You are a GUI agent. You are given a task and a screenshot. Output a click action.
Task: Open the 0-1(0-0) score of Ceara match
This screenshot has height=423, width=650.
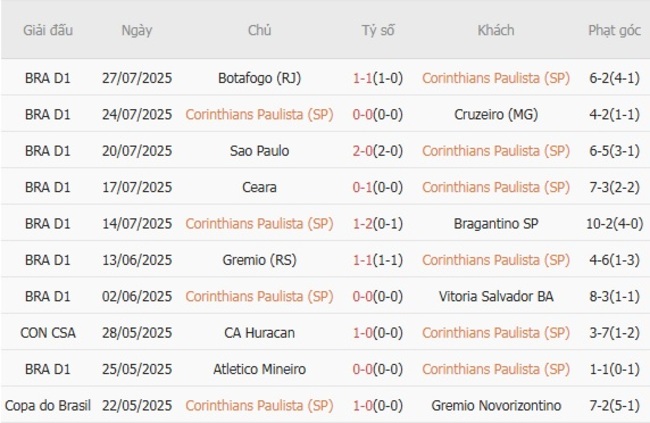[378, 187]
